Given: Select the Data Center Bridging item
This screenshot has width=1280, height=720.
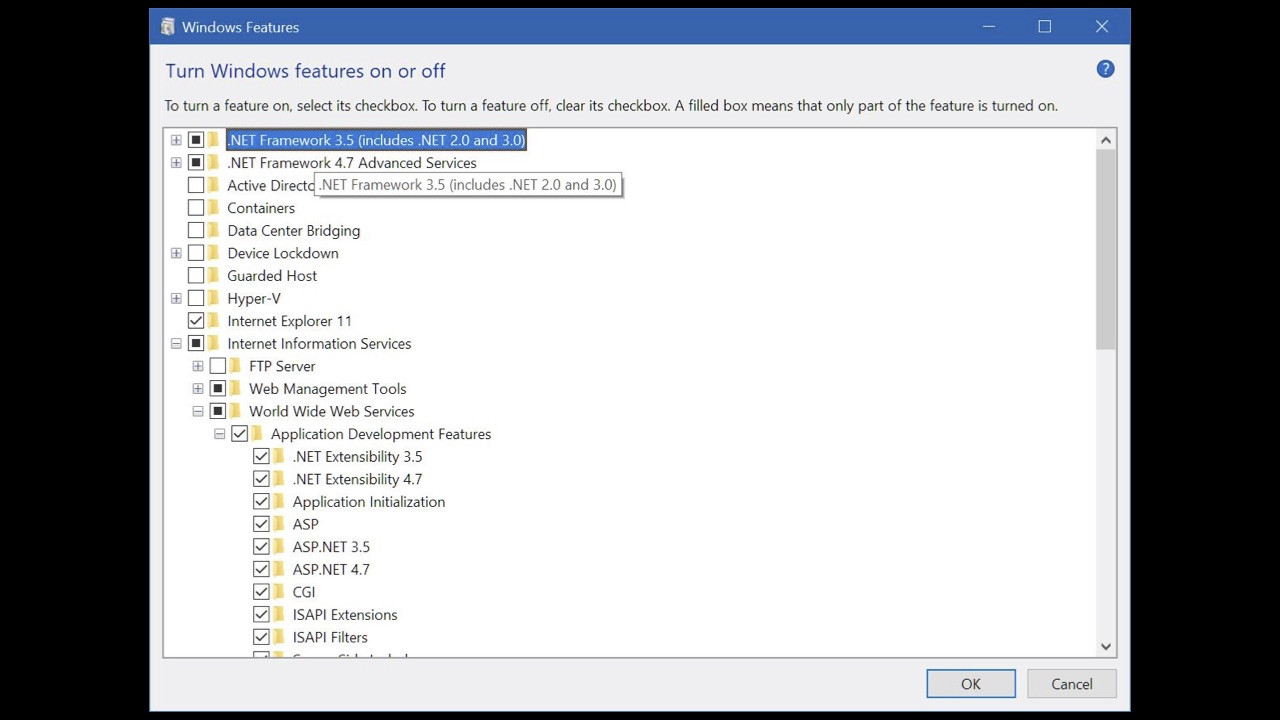Looking at the screenshot, I should point(293,231).
